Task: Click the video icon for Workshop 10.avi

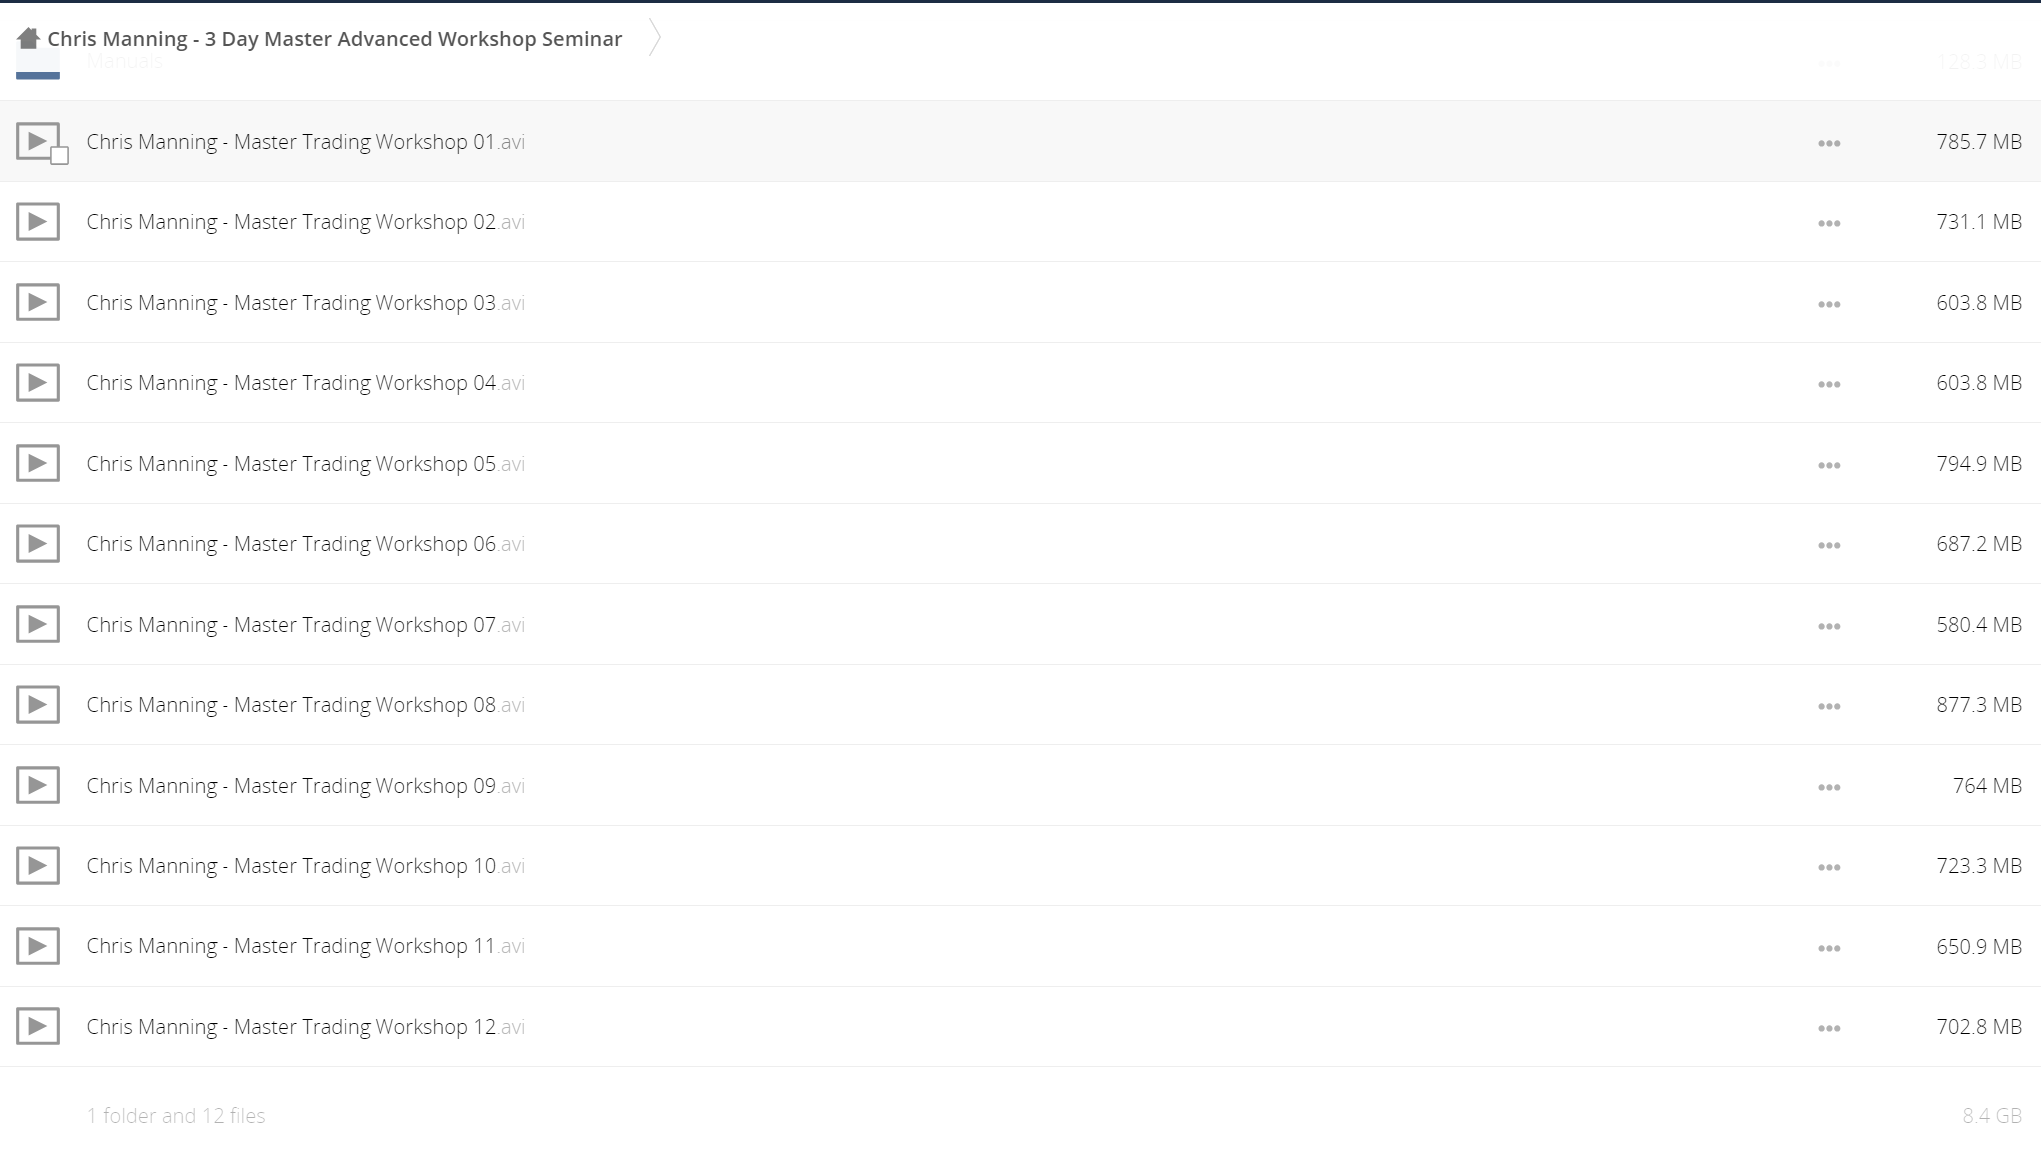Action: [38, 866]
